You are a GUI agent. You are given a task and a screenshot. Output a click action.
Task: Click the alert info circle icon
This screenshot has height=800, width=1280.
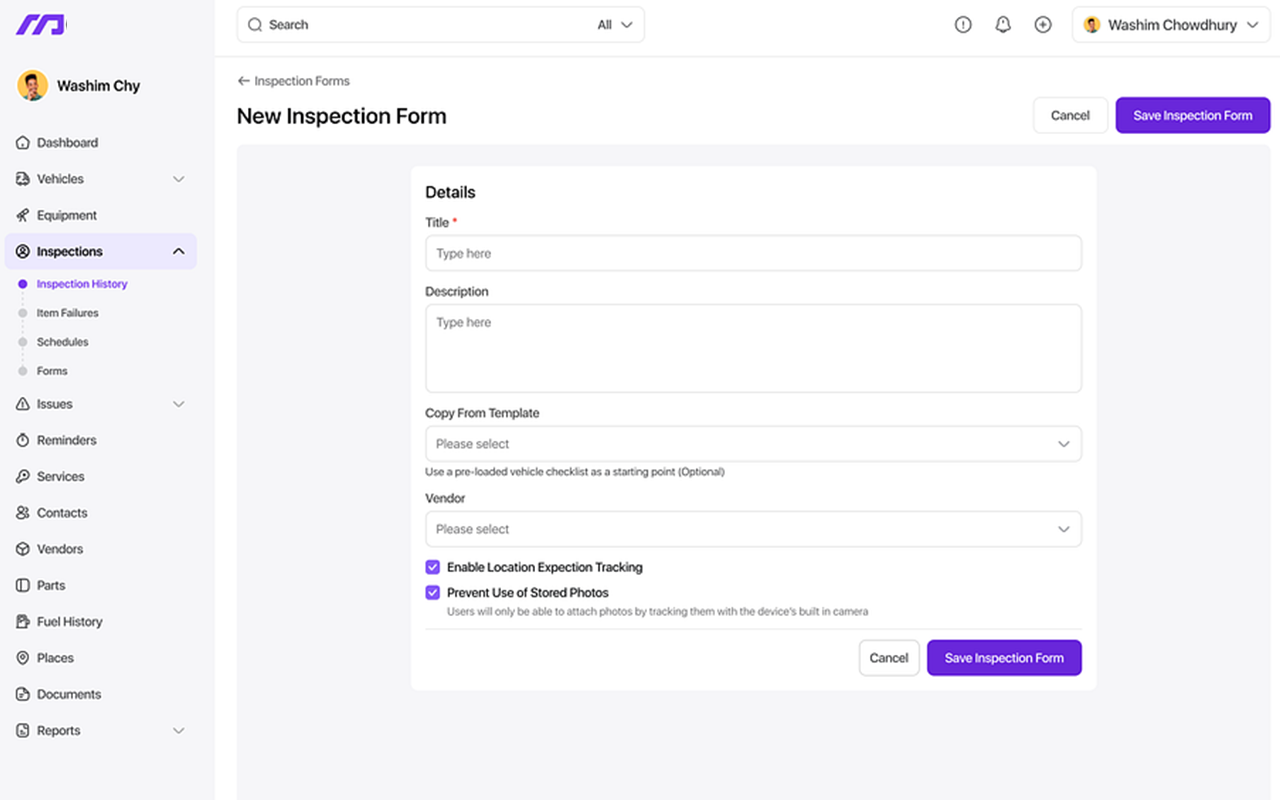pos(963,25)
